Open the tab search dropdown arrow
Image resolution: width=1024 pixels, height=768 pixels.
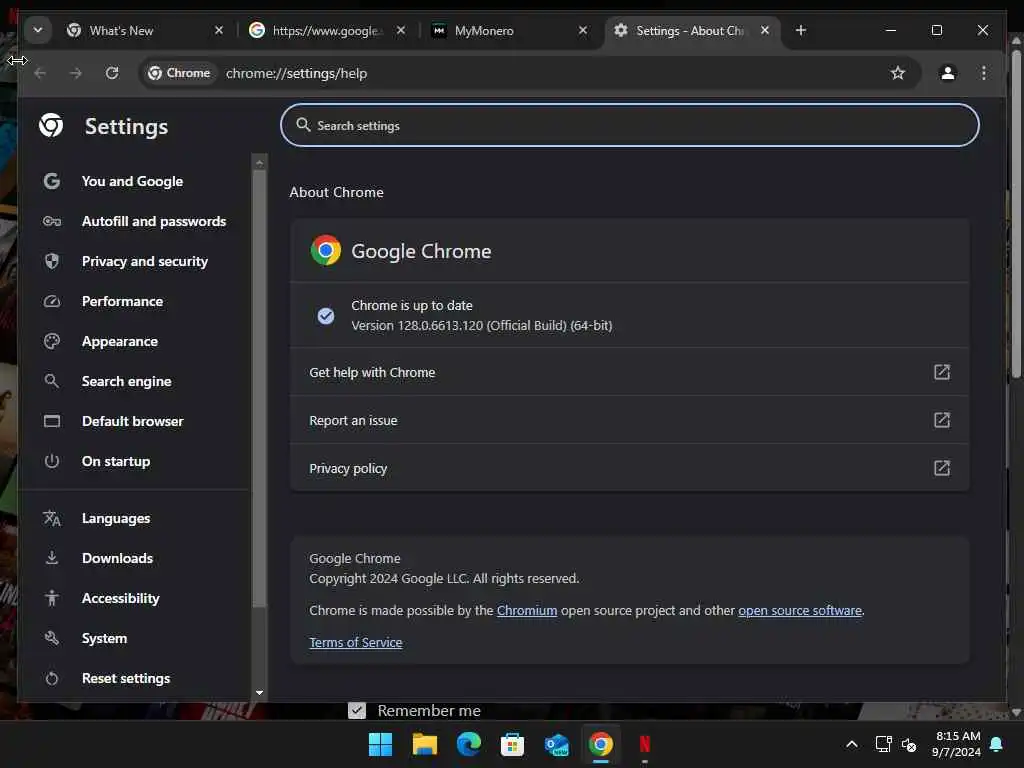click(x=38, y=30)
